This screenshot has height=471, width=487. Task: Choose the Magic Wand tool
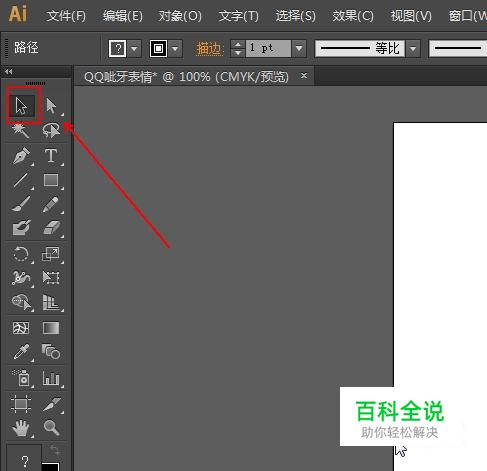(21, 130)
